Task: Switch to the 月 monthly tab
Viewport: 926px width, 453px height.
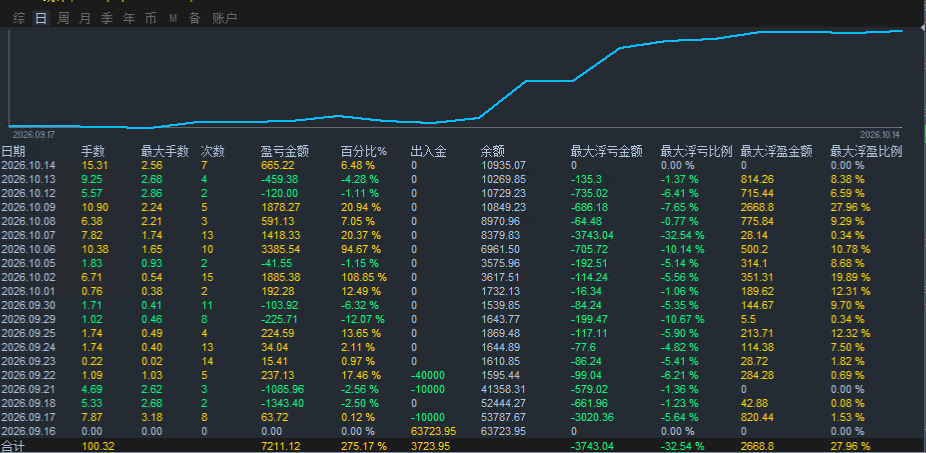Action: pos(85,18)
